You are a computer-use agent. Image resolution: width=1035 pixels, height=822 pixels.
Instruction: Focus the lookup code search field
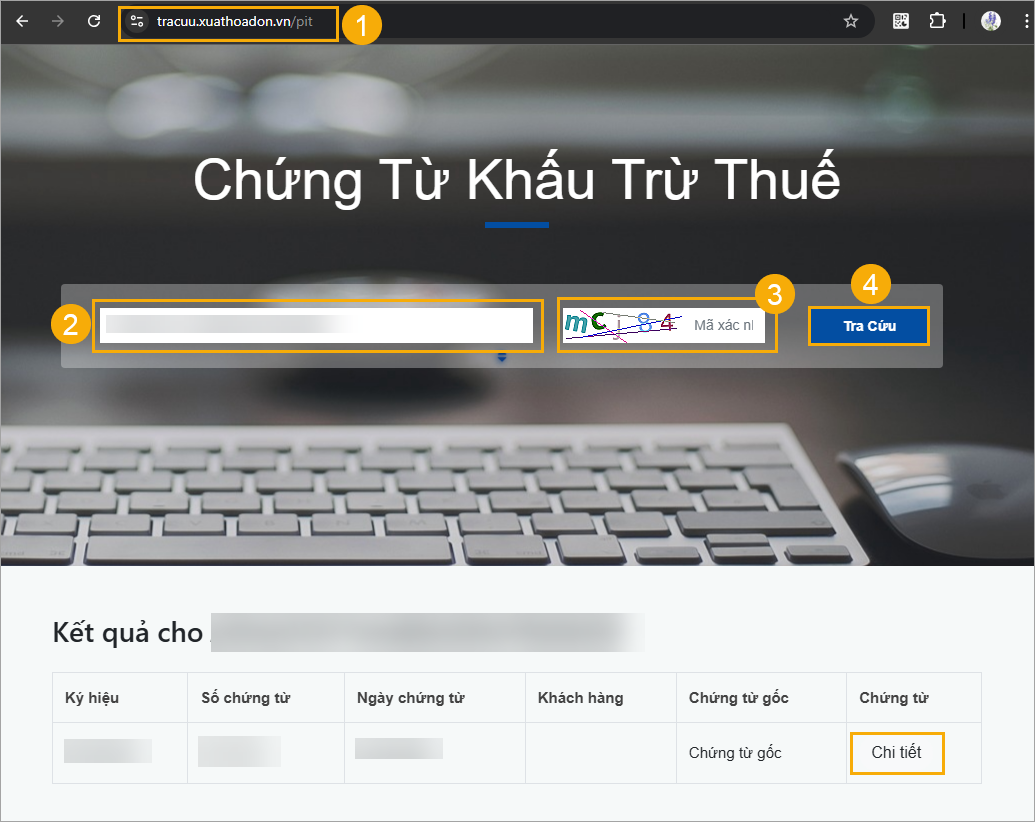click(x=316, y=325)
